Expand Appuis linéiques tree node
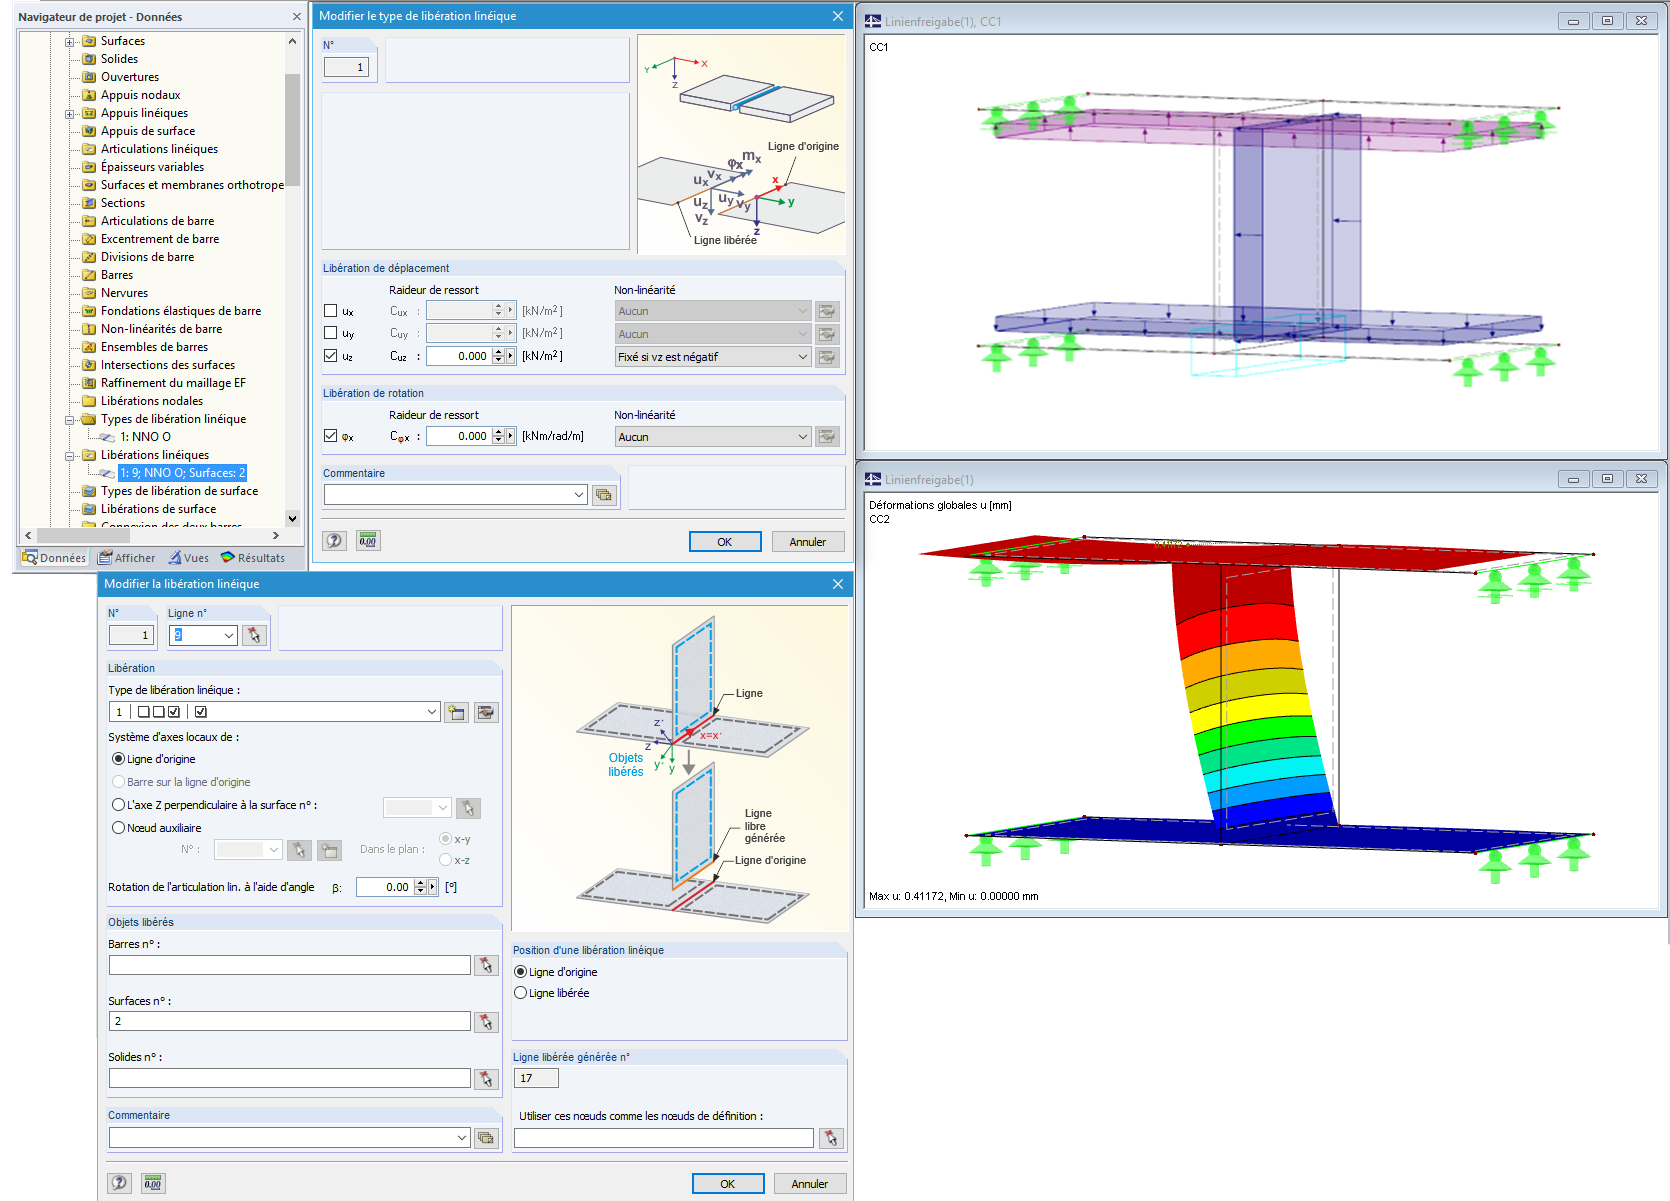1670x1201 pixels. click(70, 114)
